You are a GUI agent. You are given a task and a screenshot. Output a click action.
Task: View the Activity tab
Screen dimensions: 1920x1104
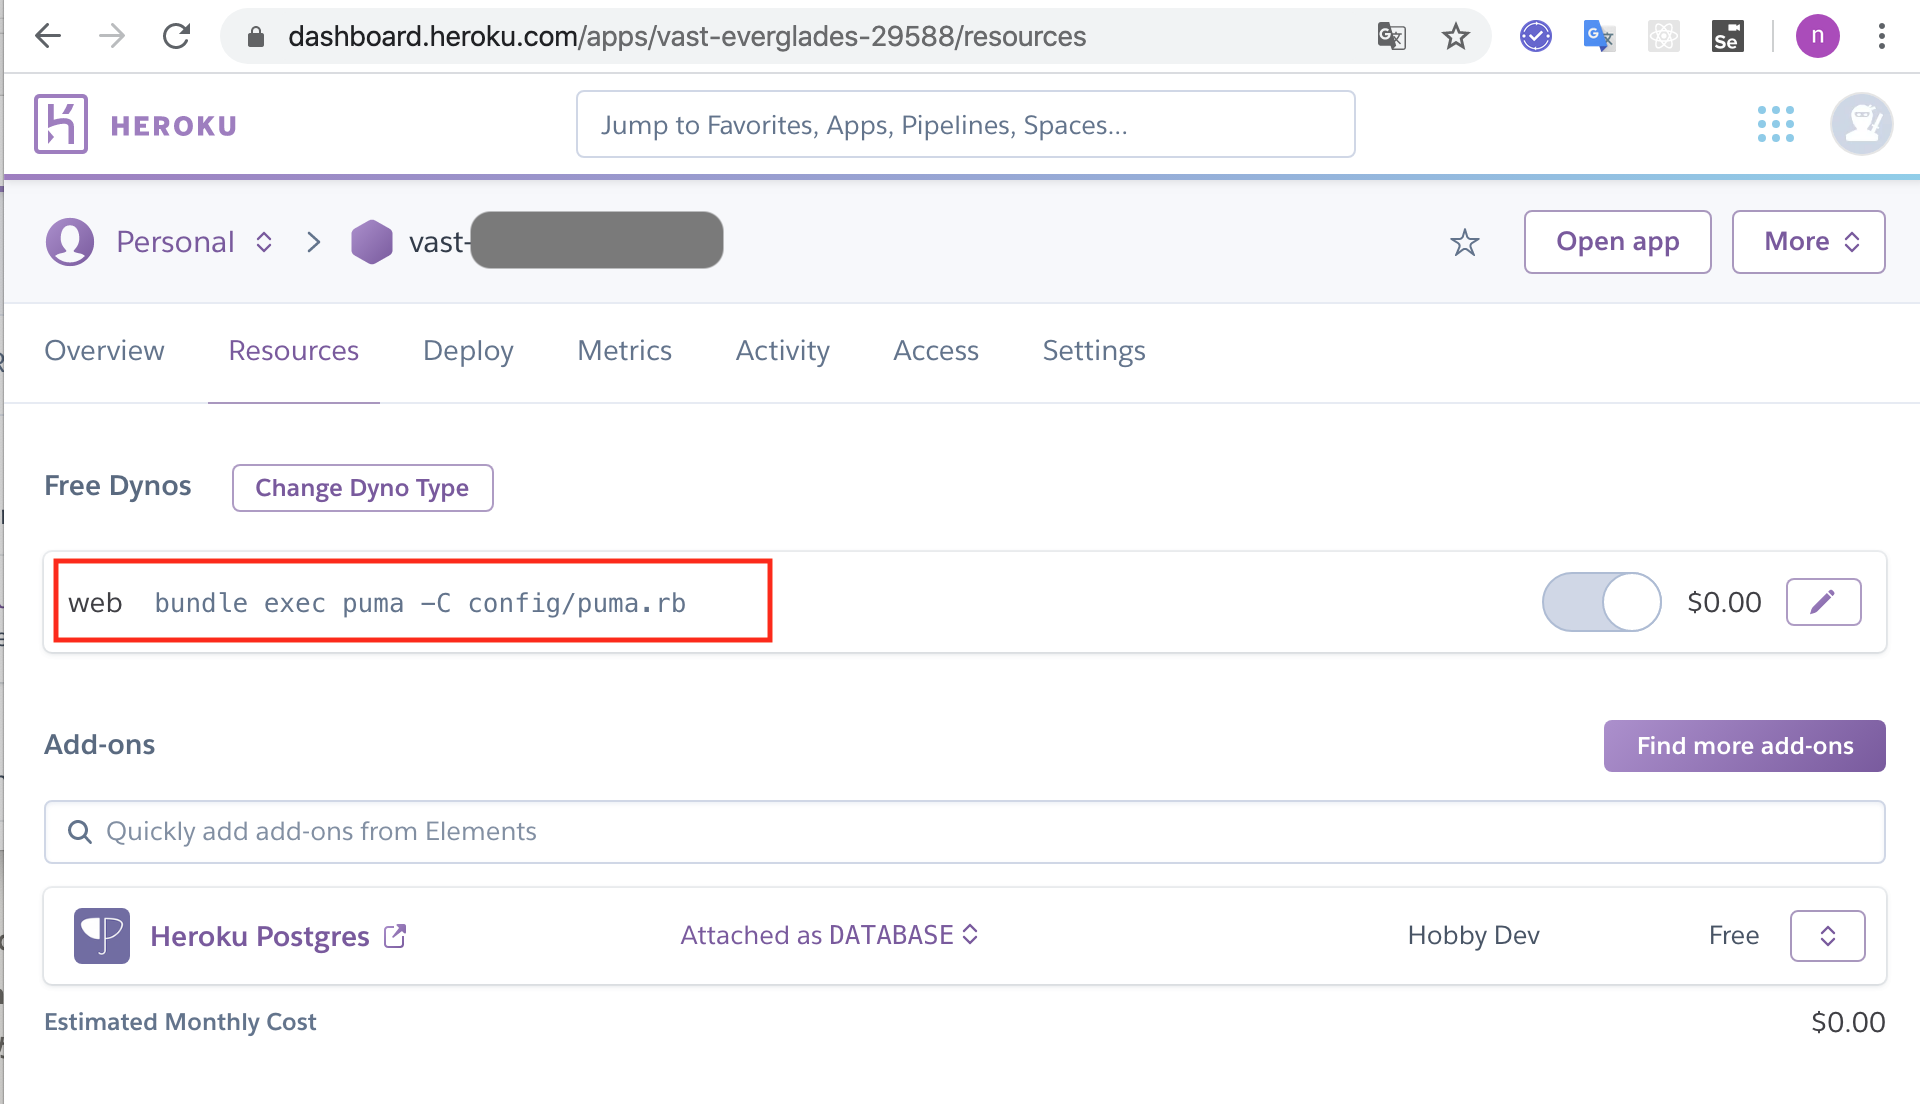(x=782, y=351)
